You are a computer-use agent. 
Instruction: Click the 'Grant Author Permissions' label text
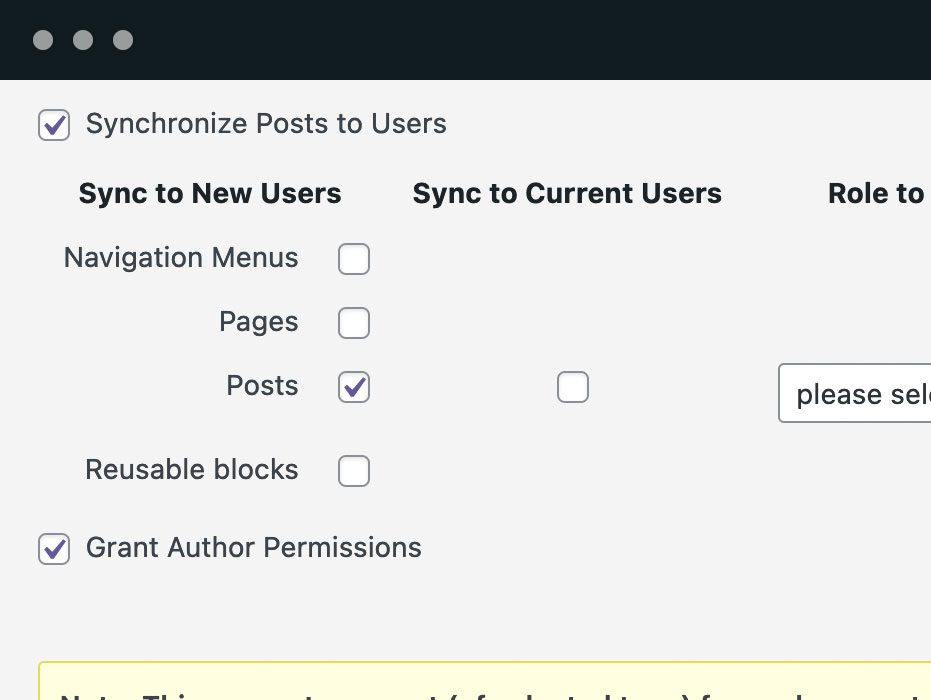[x=254, y=548]
